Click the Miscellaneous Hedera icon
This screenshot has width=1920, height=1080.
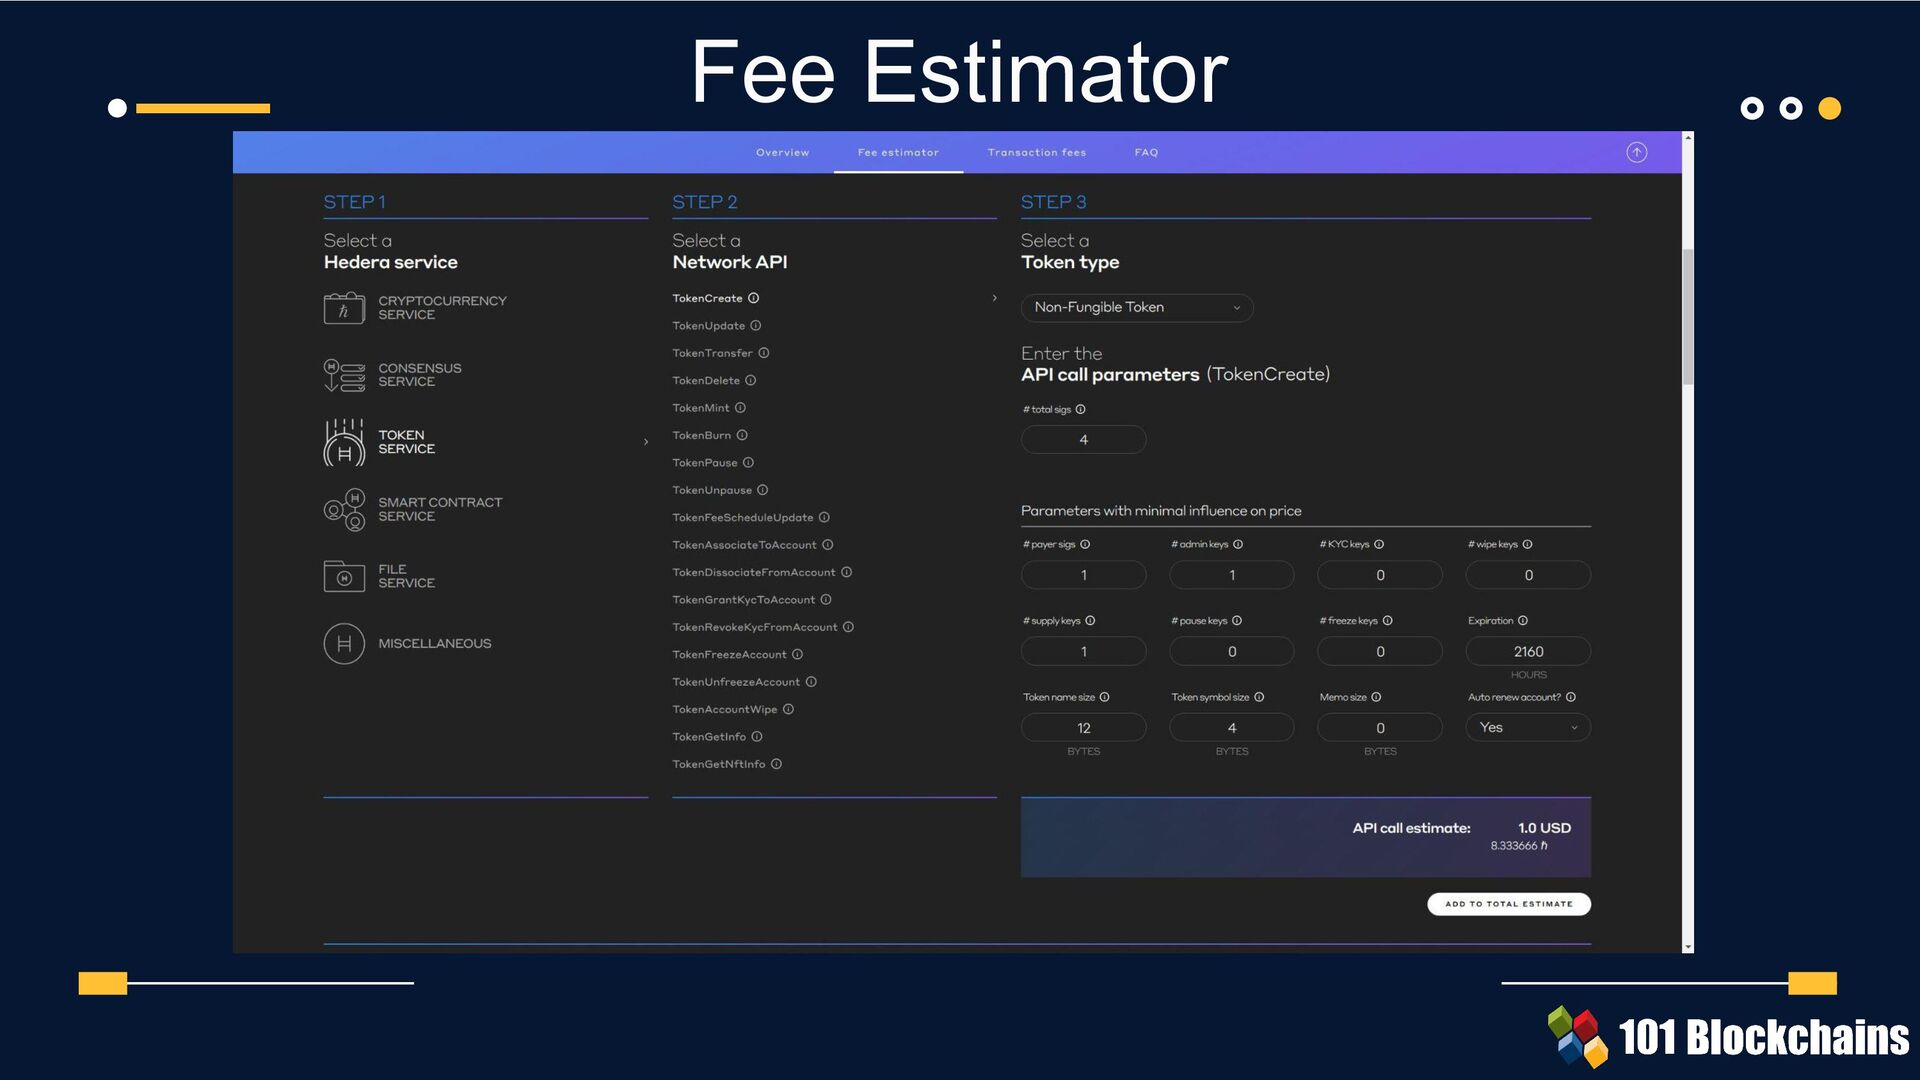click(344, 643)
